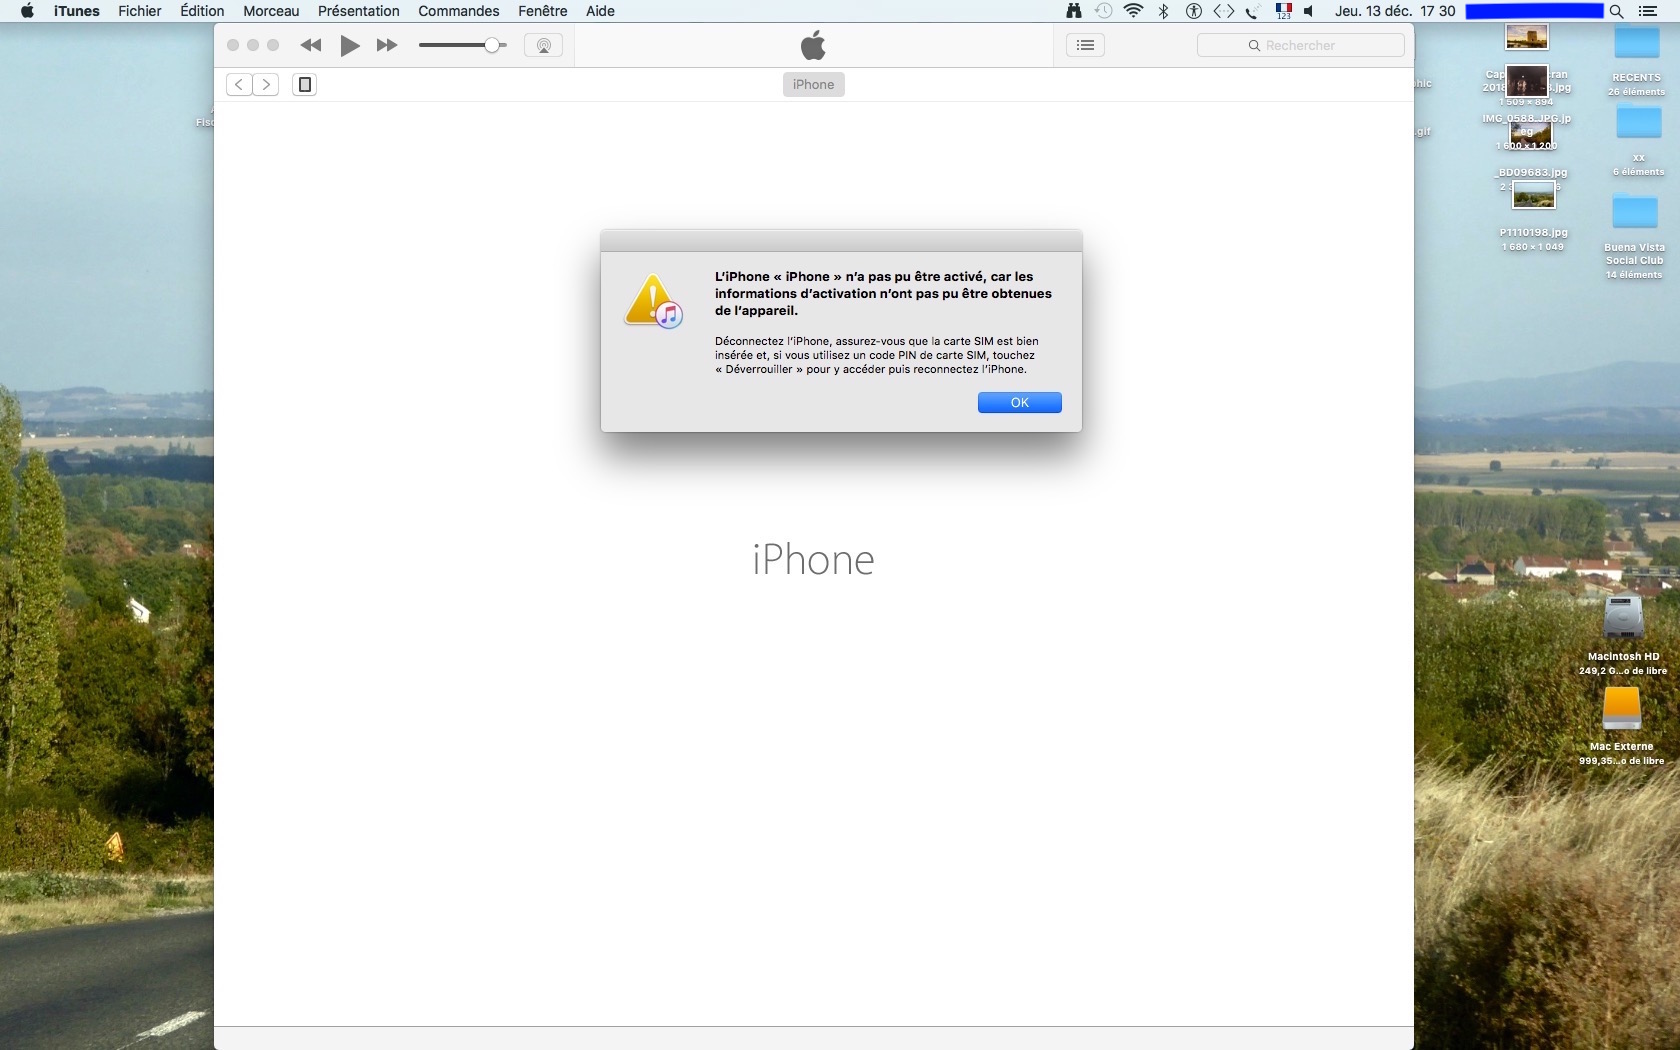Focus the Rechercher search field
Image resolution: width=1680 pixels, height=1050 pixels.
(x=1301, y=45)
